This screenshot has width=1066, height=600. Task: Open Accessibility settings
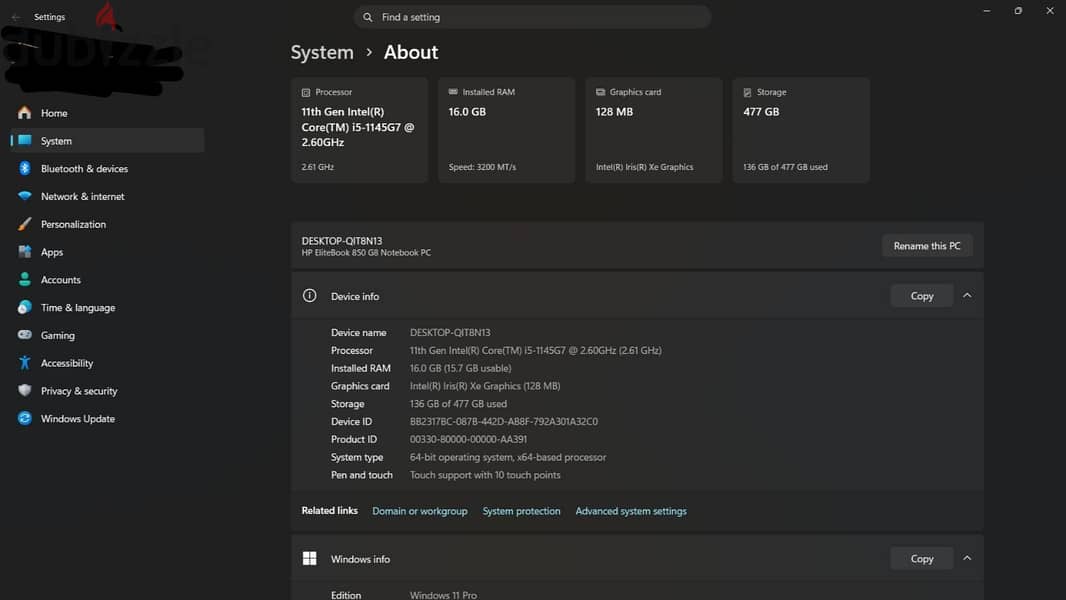[x=107, y=364]
